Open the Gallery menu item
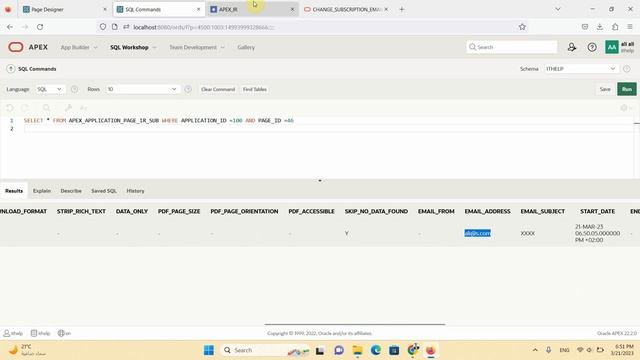The height and width of the screenshot is (360, 640). (x=246, y=47)
